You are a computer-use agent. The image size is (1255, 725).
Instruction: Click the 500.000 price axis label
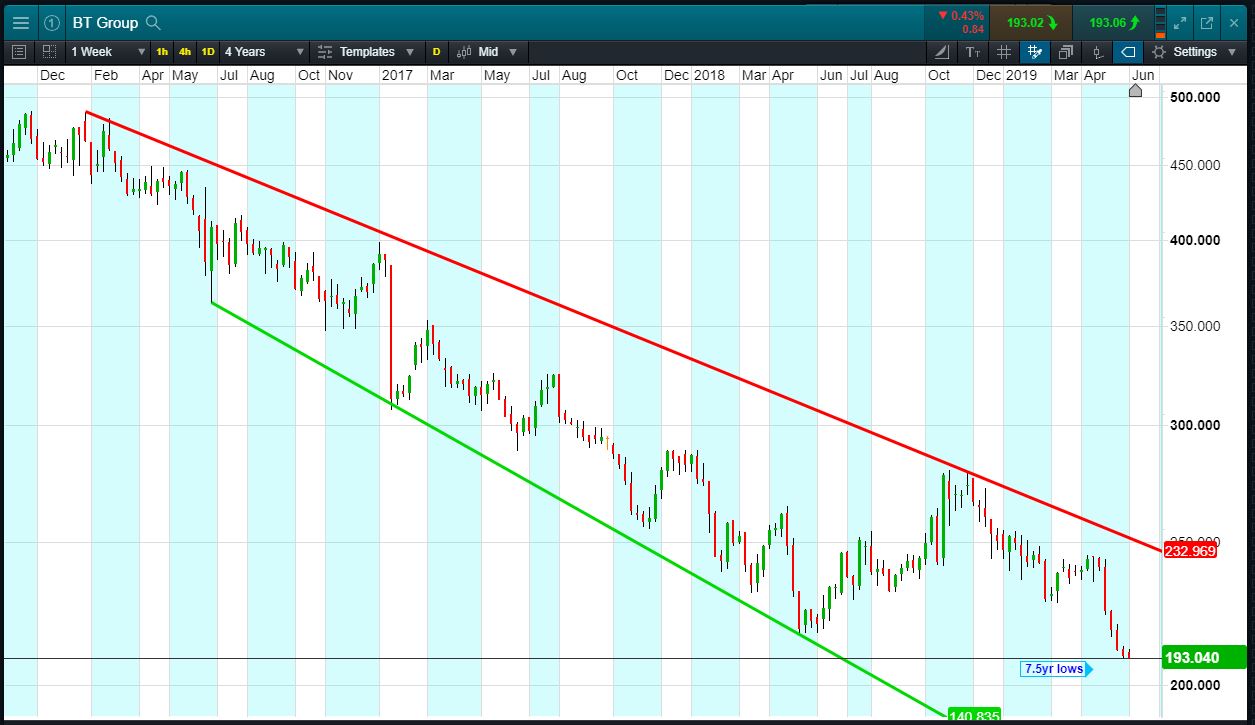click(1195, 97)
